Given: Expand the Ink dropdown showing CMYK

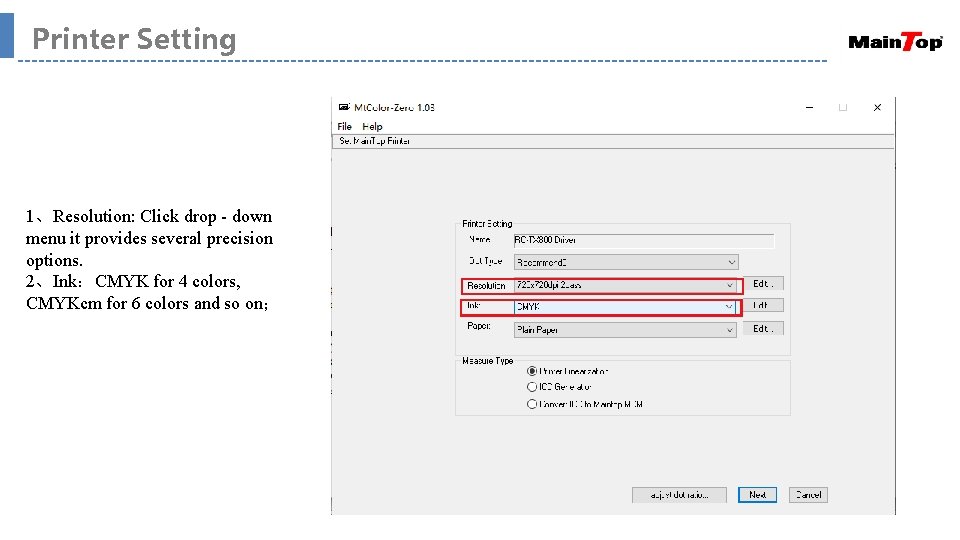Looking at the screenshot, I should [x=626, y=307].
